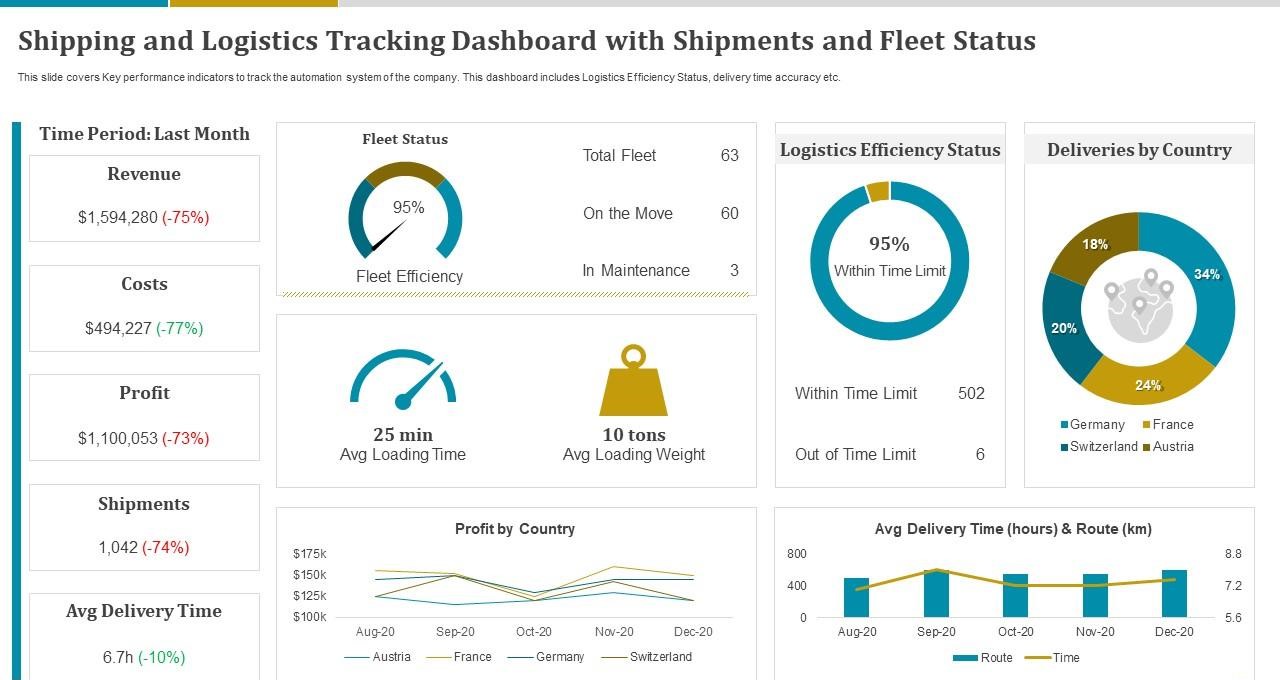Click the Logistics Efficiency Status header

[890, 150]
